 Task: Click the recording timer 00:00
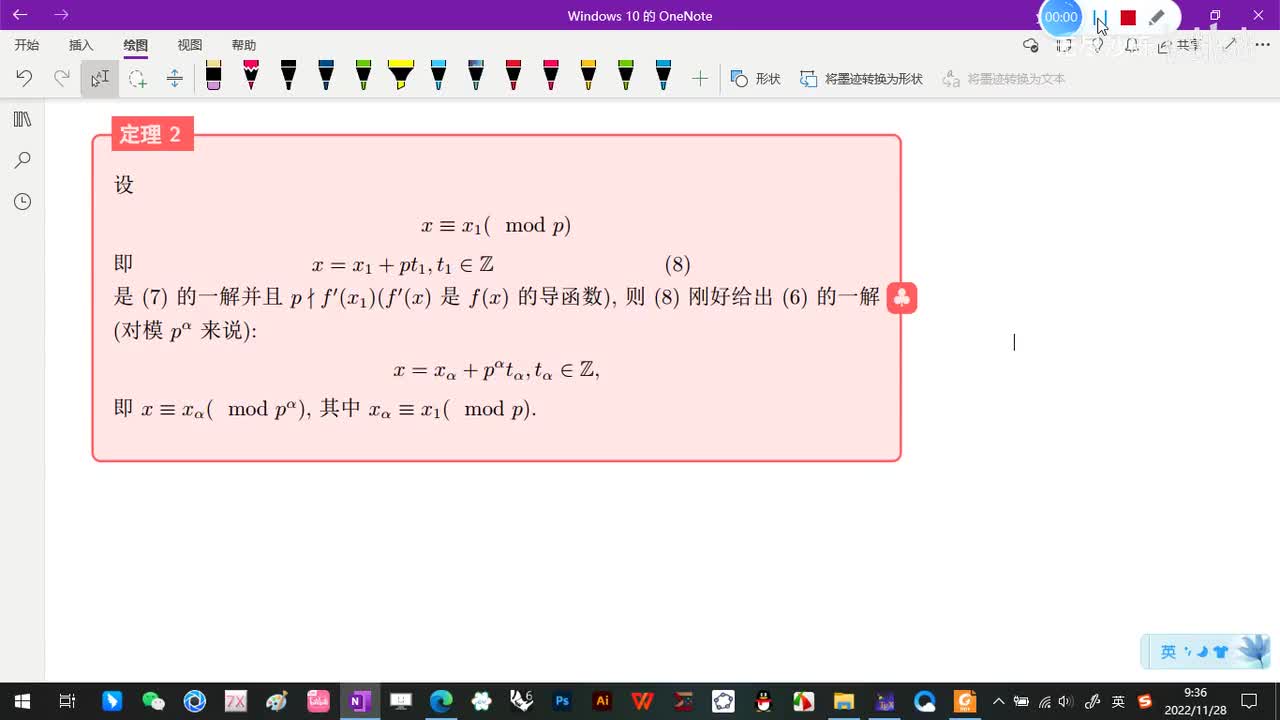pyautogui.click(x=1061, y=17)
